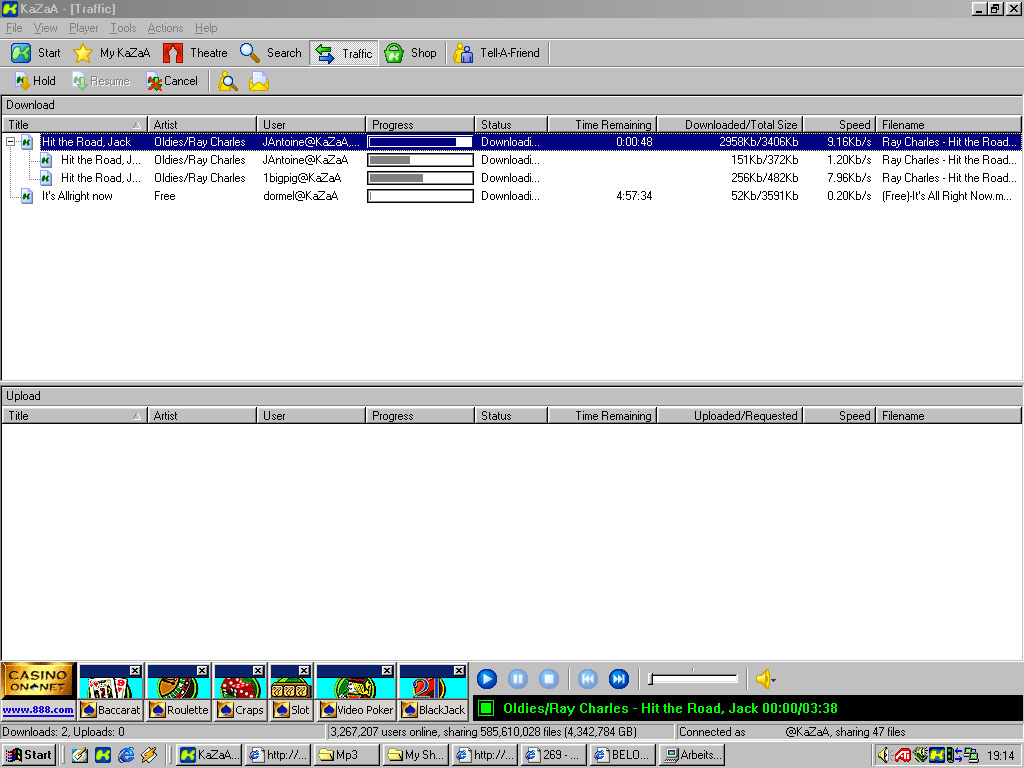Switch to the Traffic view

pyautogui.click(x=344, y=54)
